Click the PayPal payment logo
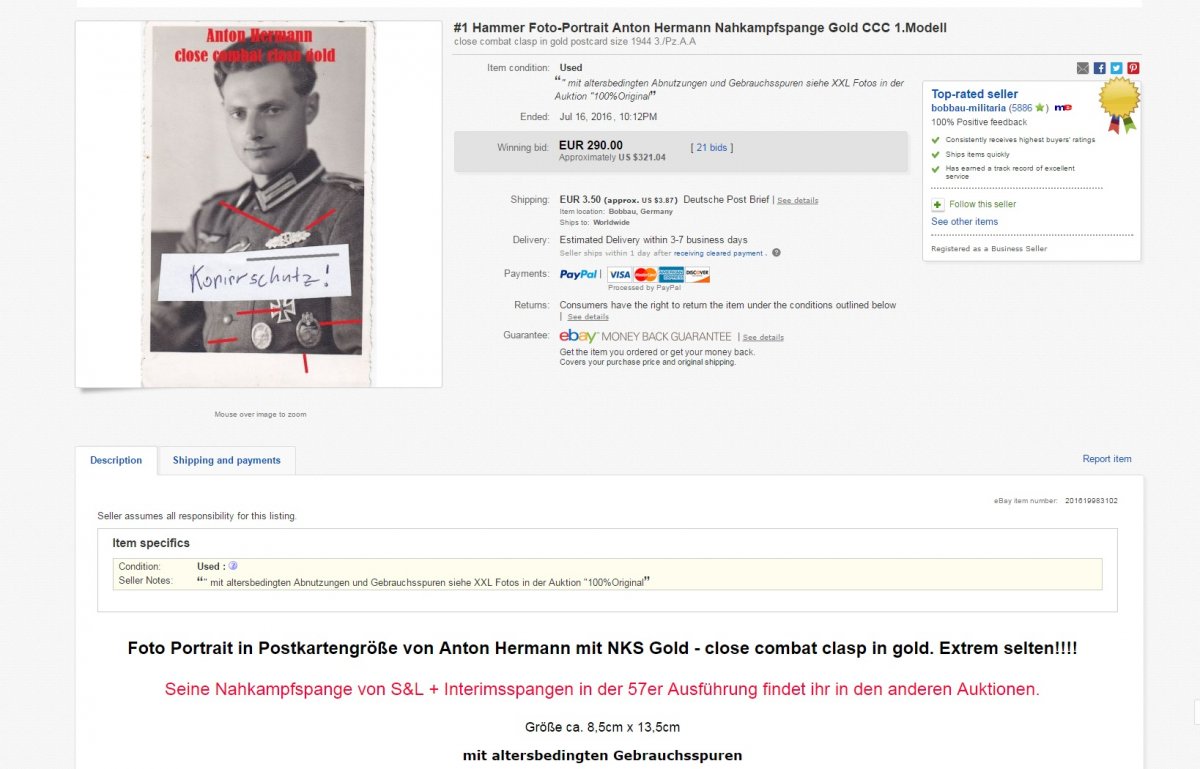The width and height of the screenshot is (1200, 769). (x=579, y=274)
